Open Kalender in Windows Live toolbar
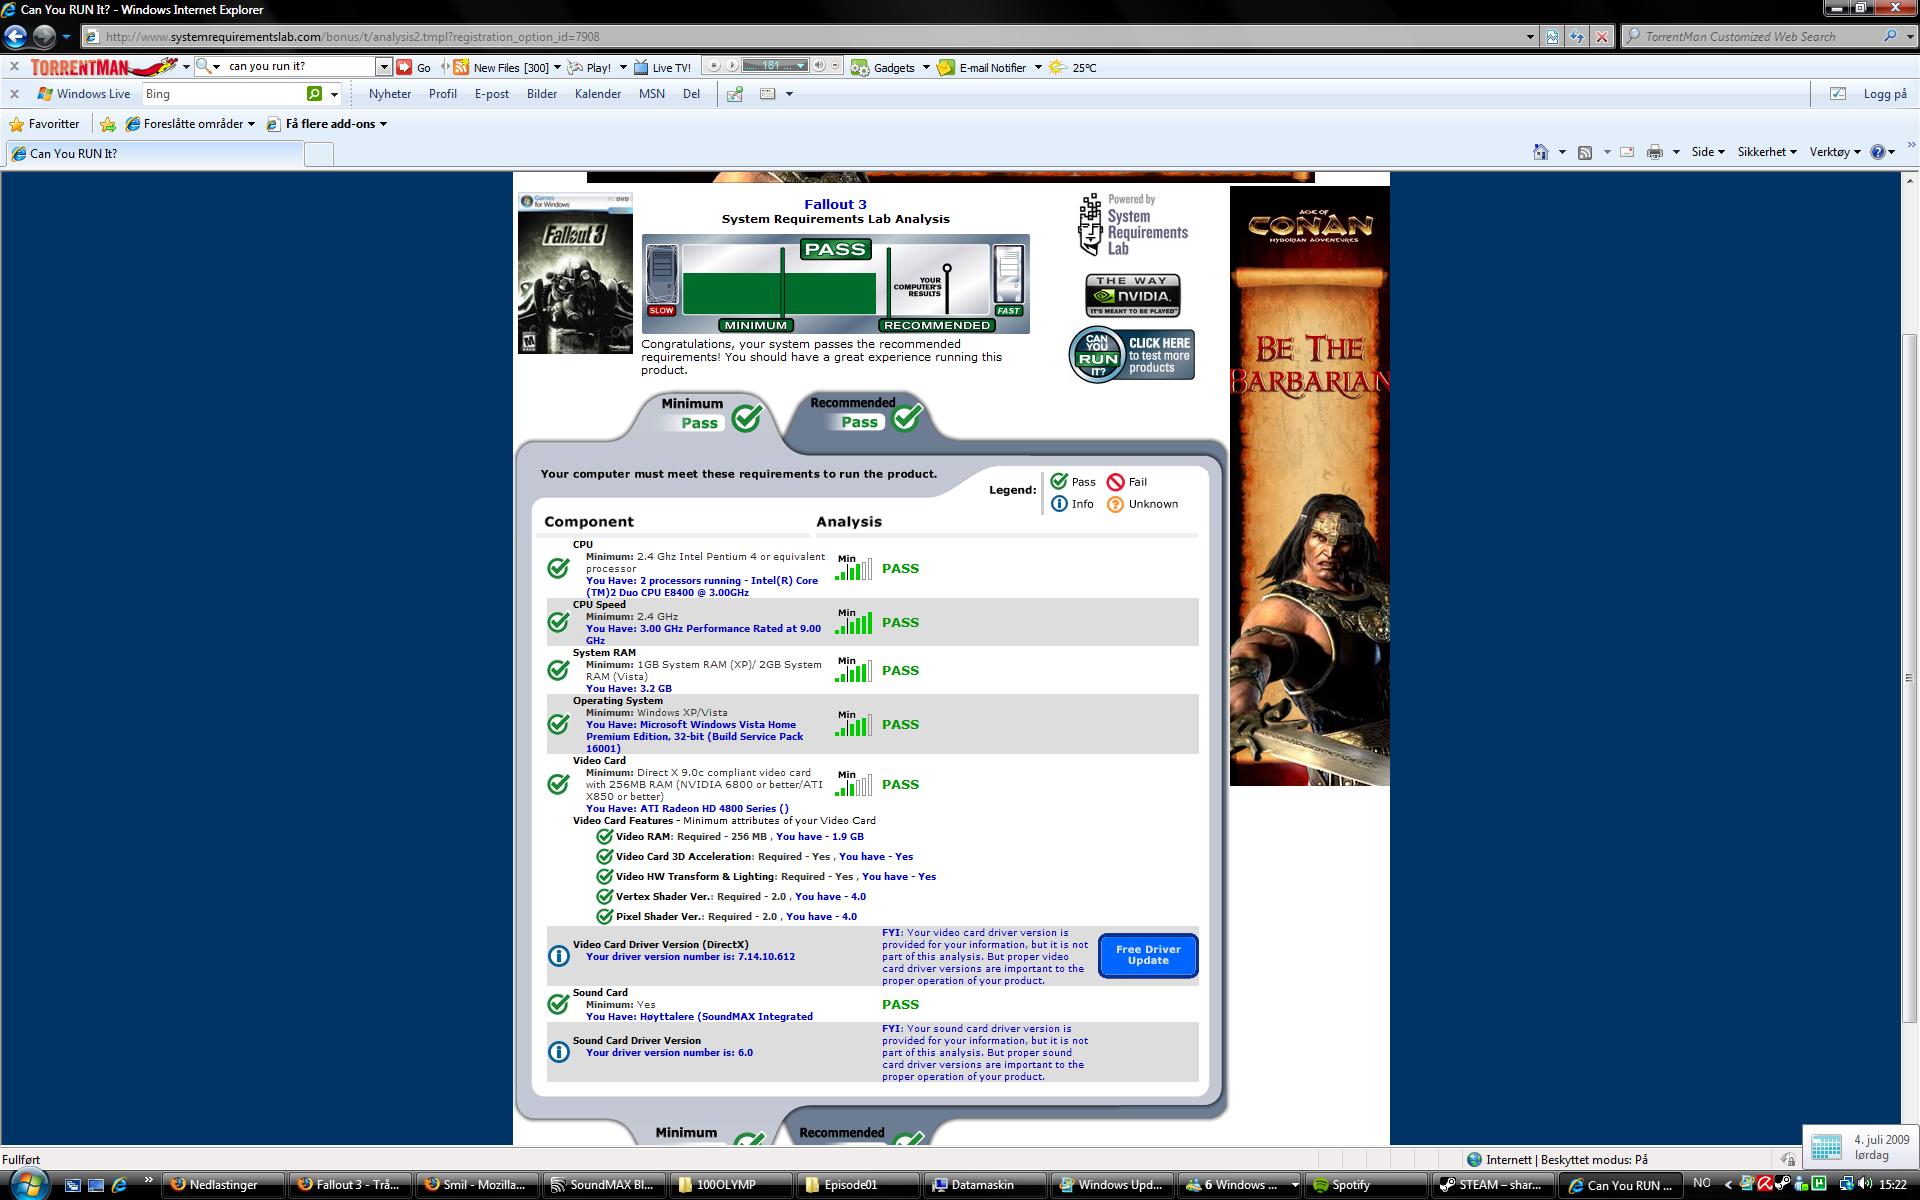The image size is (1920, 1200). (x=598, y=93)
